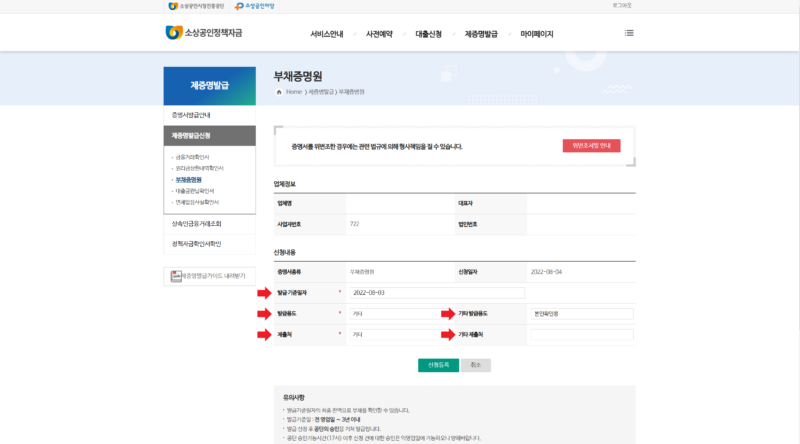Open the 사전예약 menu
800x444 pixels.
(379, 34)
